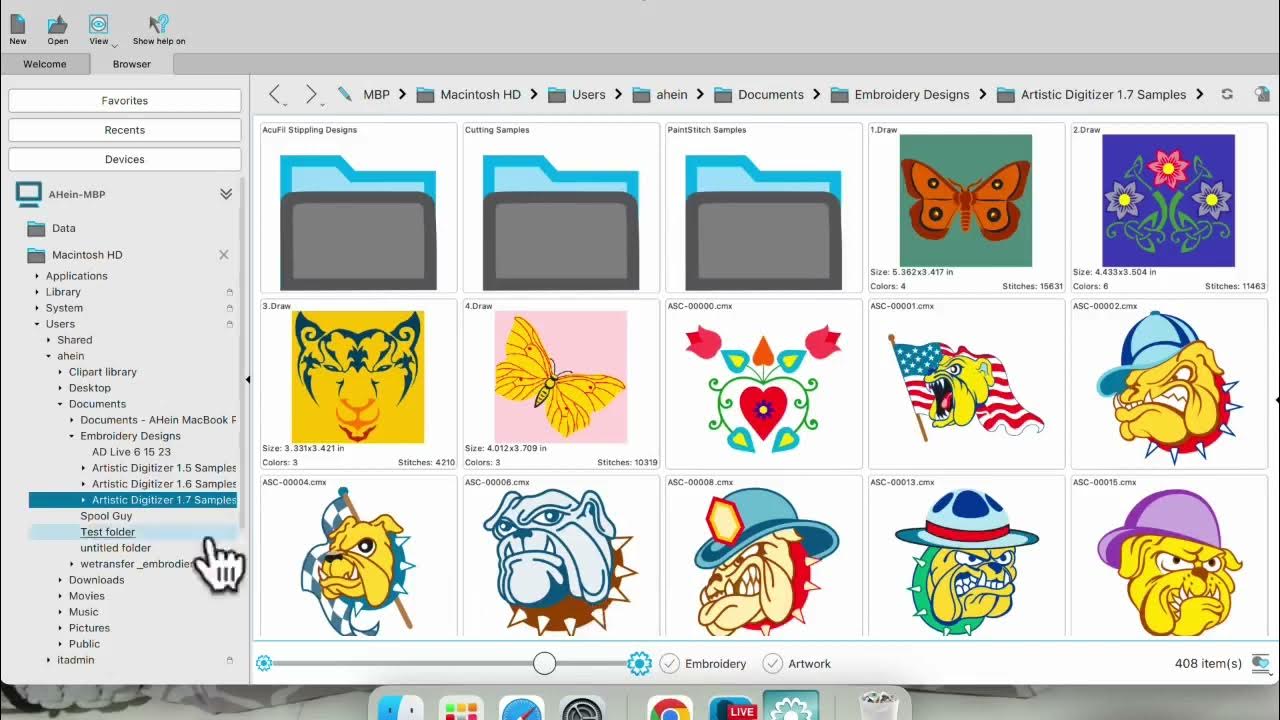The height and width of the screenshot is (720, 1280).
Task: Open Safari from the dock
Action: (x=521, y=708)
